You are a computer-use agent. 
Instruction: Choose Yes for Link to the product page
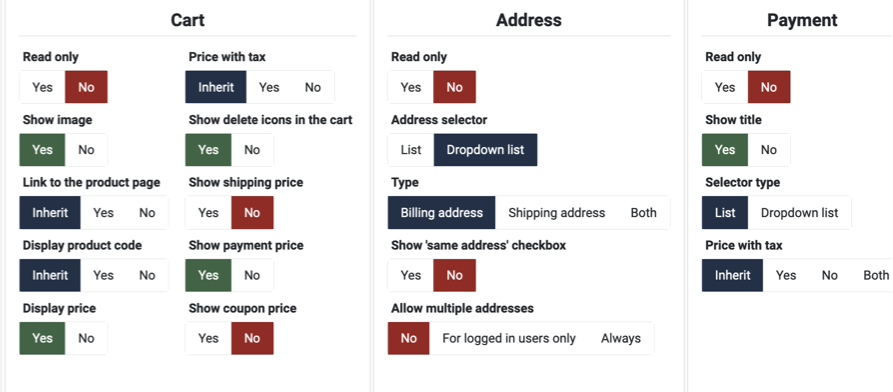click(104, 213)
